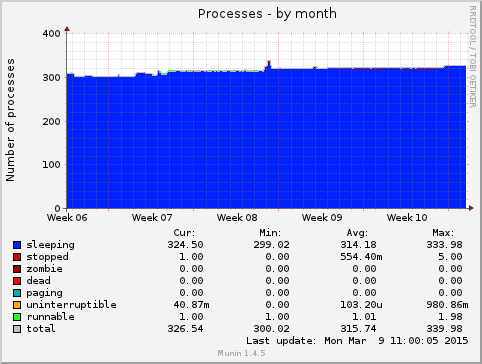Click sleeping maximum value 333.98

point(444,245)
